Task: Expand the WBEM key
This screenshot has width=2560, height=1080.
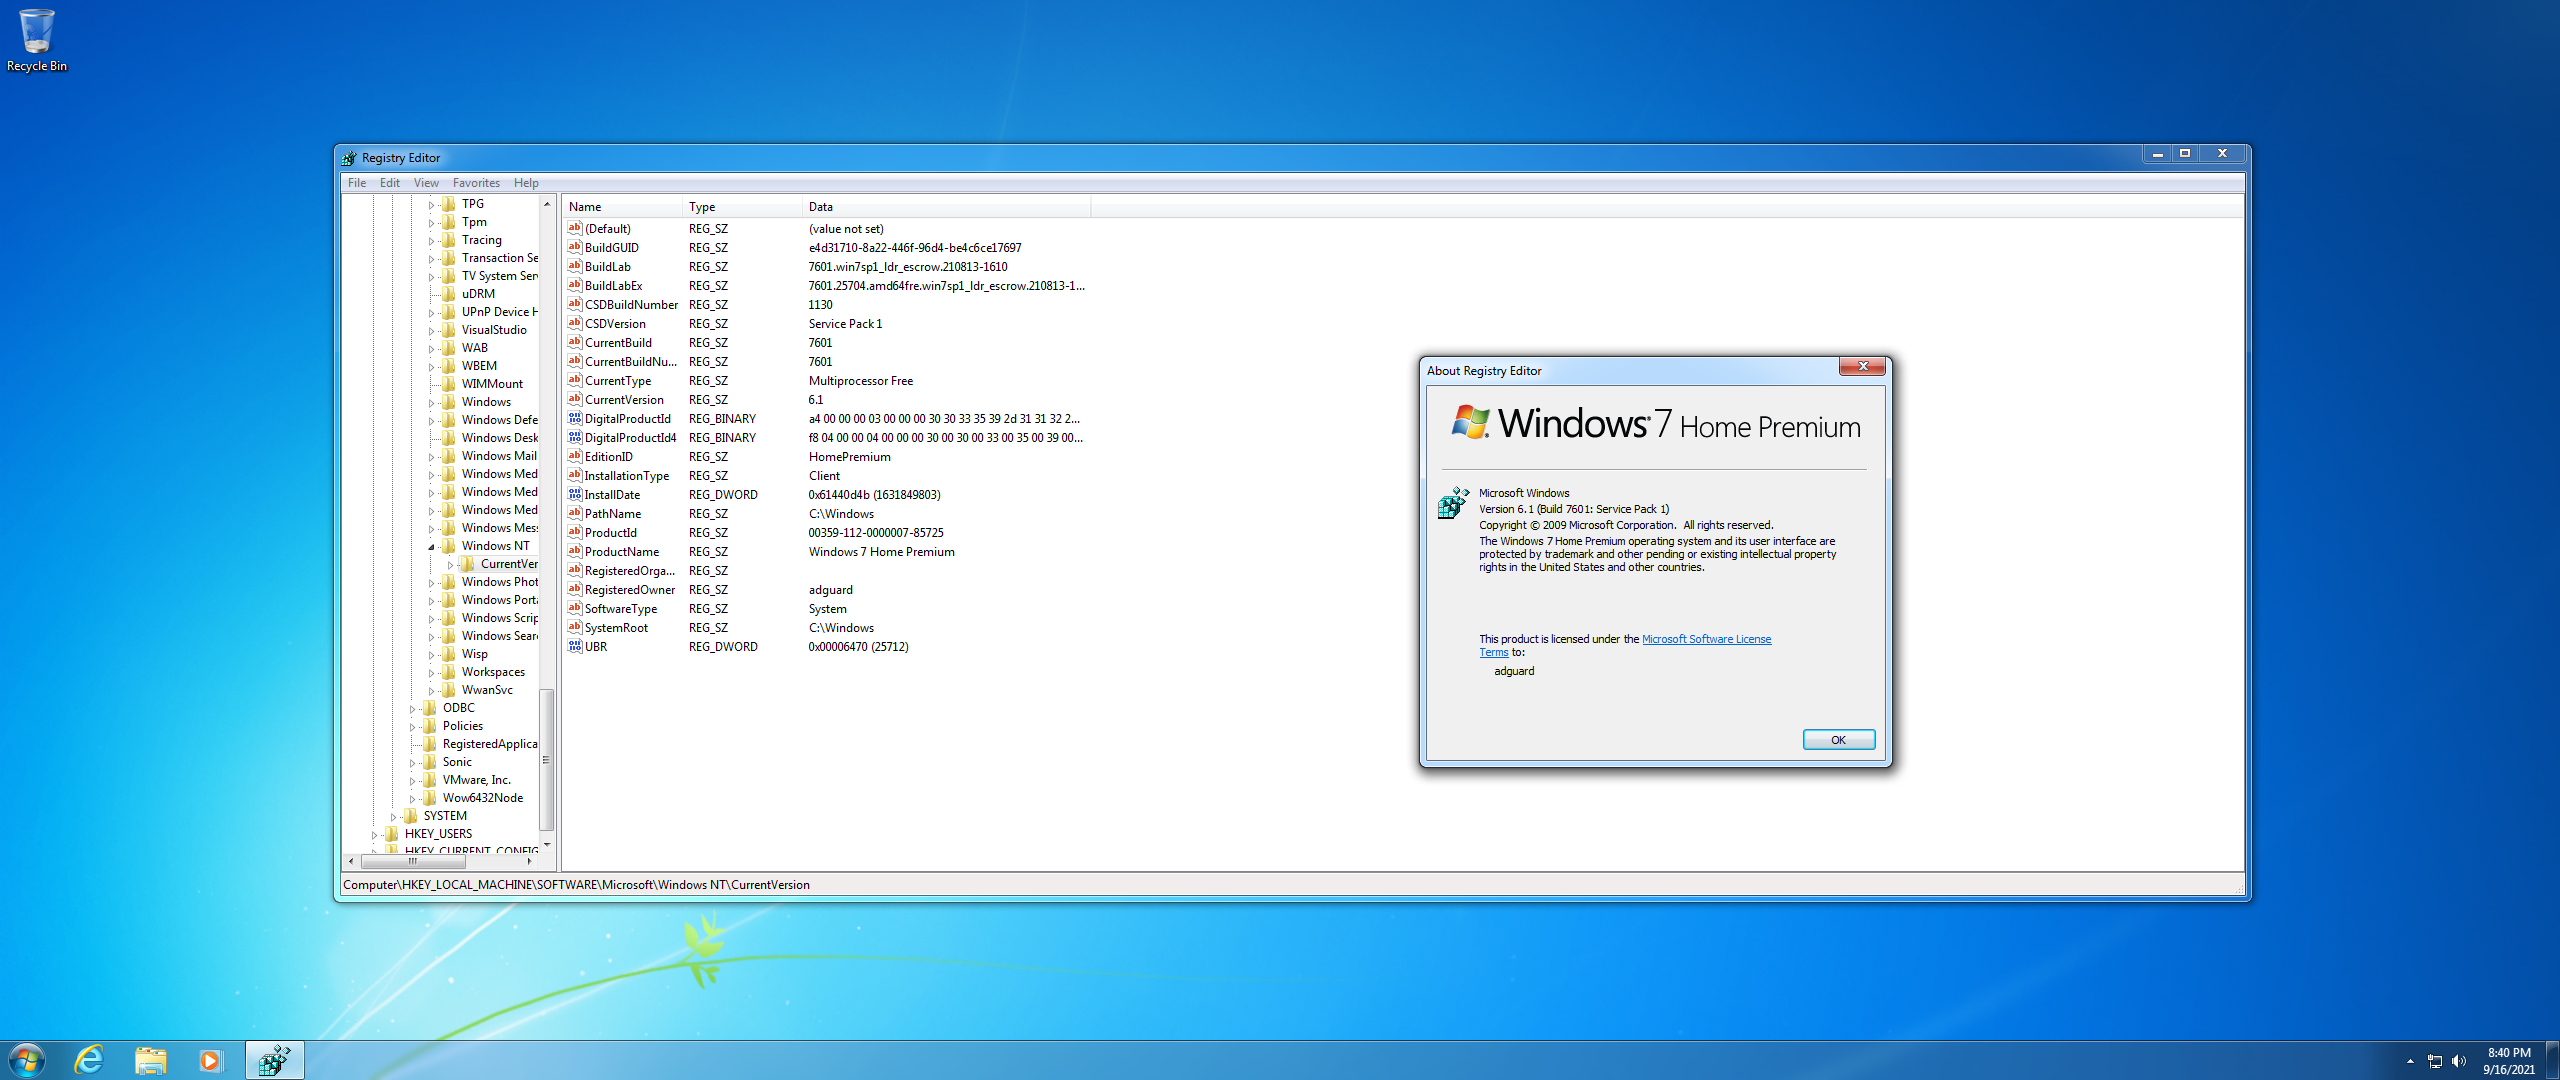Action: pos(431,367)
